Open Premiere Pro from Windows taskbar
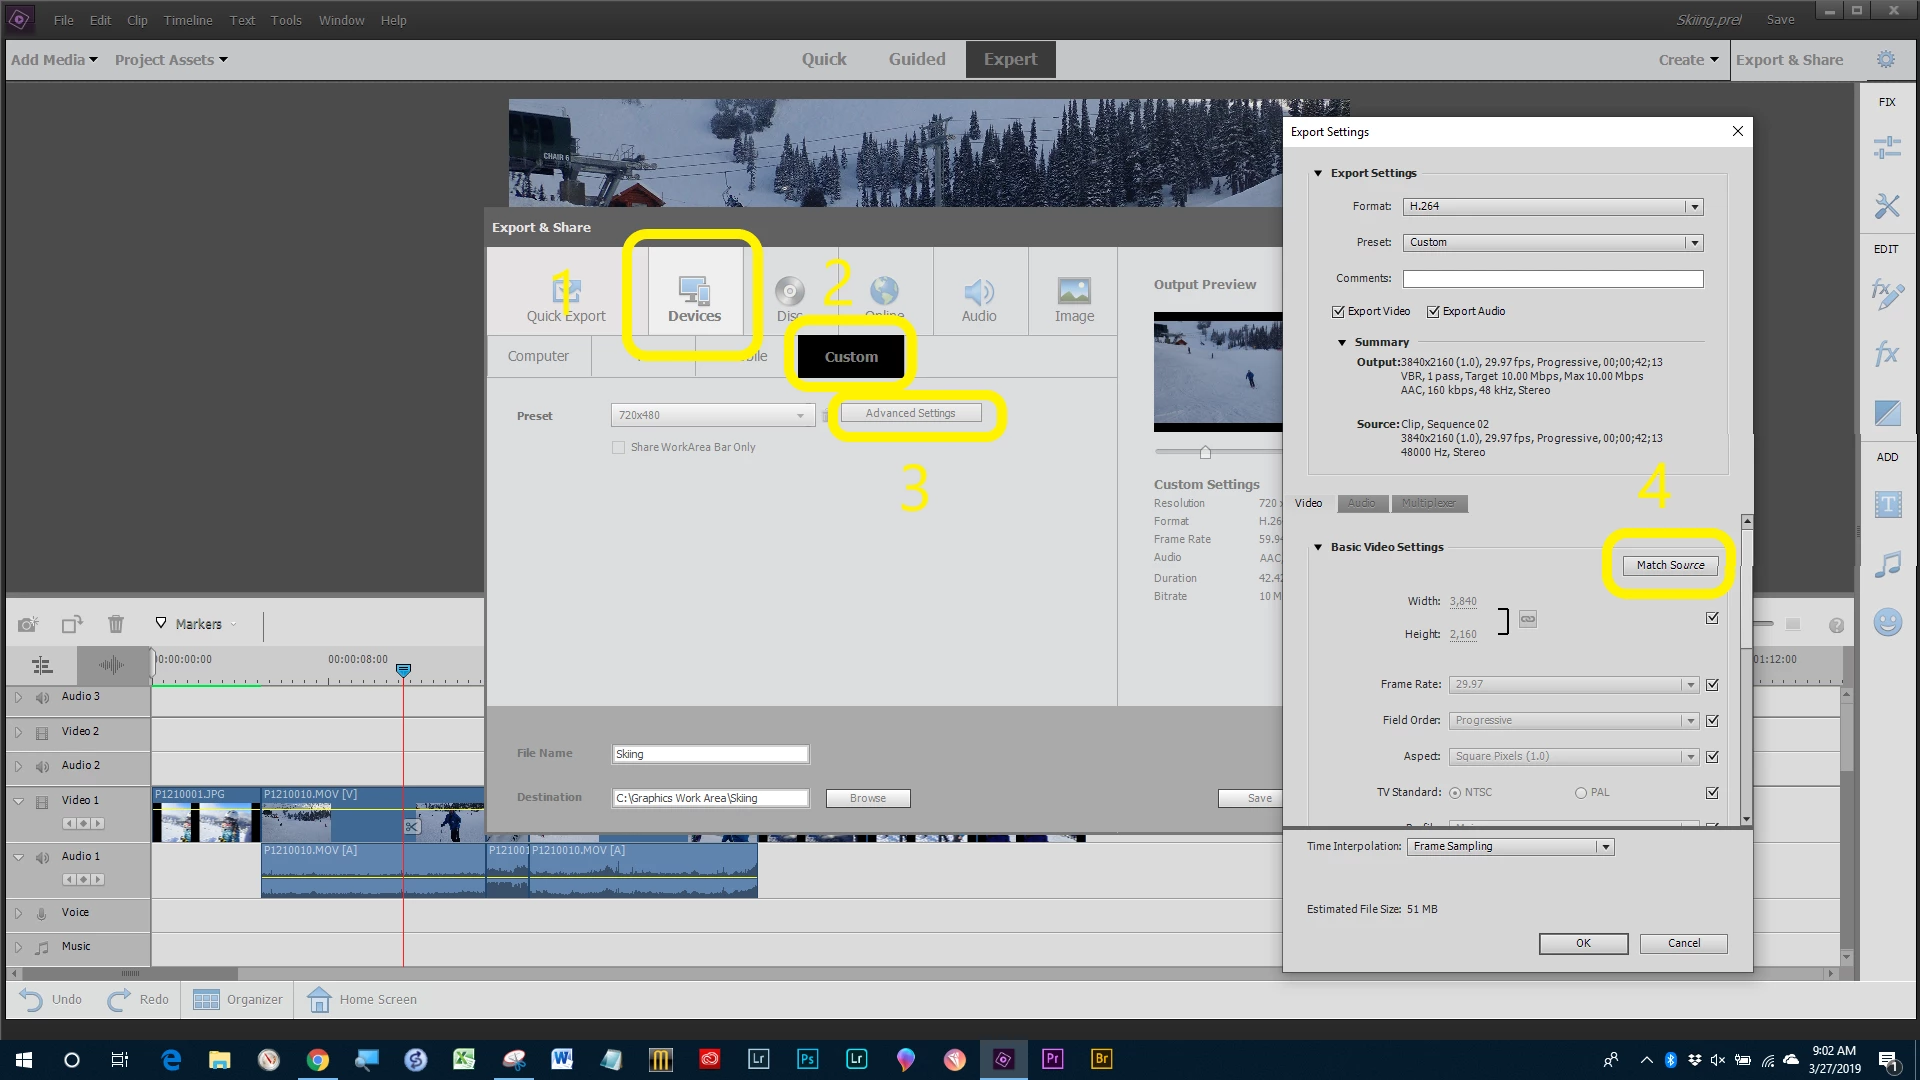1920x1080 pixels. 1052,1059
